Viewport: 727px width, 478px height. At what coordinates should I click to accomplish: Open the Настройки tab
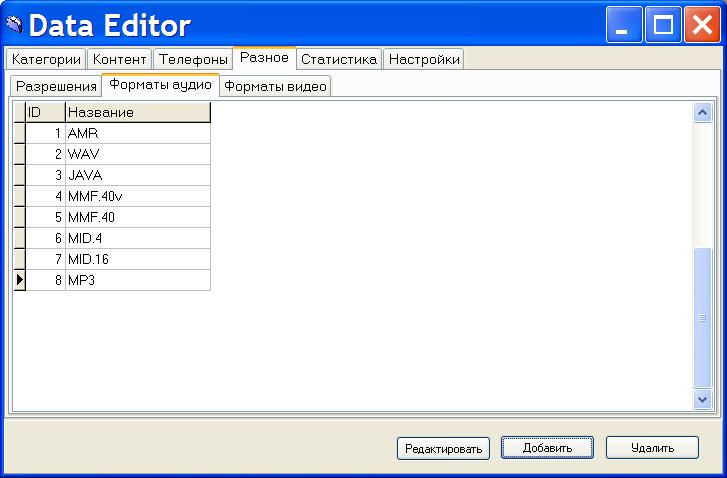click(x=424, y=59)
